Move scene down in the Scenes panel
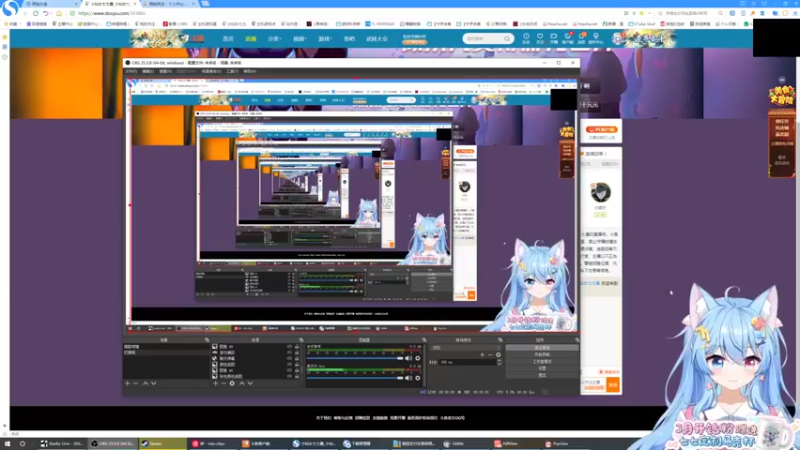Screen dimensions: 800x450 click(x=154, y=383)
